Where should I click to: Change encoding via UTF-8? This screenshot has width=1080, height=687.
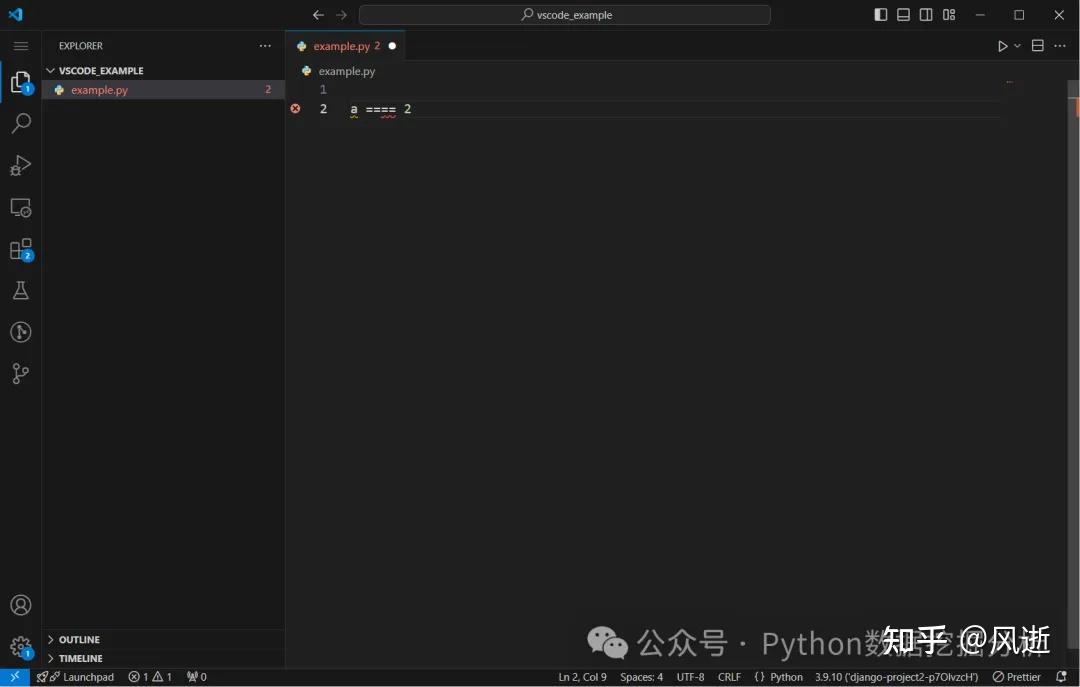[690, 677]
